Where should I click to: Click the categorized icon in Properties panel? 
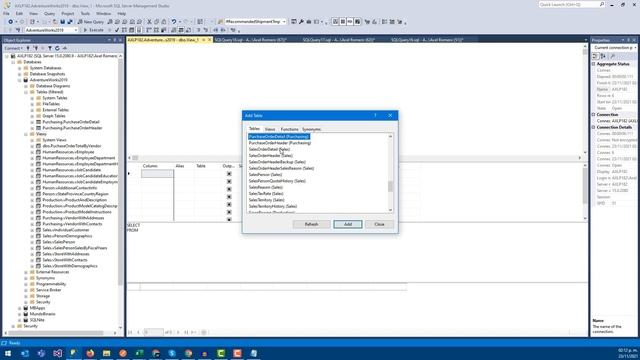(x=596, y=56)
